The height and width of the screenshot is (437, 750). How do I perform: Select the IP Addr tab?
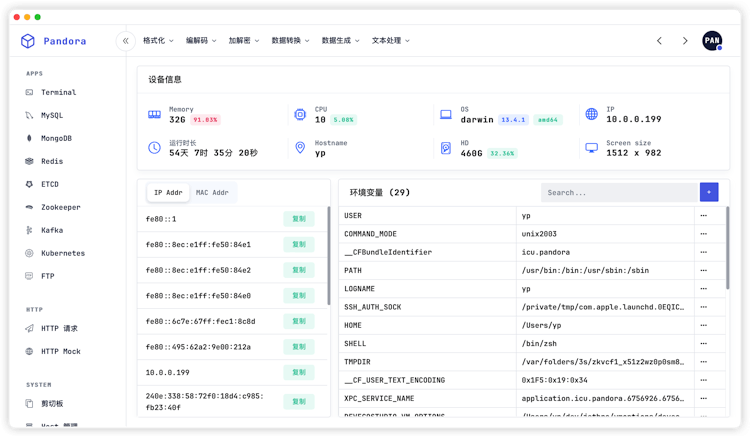(x=167, y=192)
